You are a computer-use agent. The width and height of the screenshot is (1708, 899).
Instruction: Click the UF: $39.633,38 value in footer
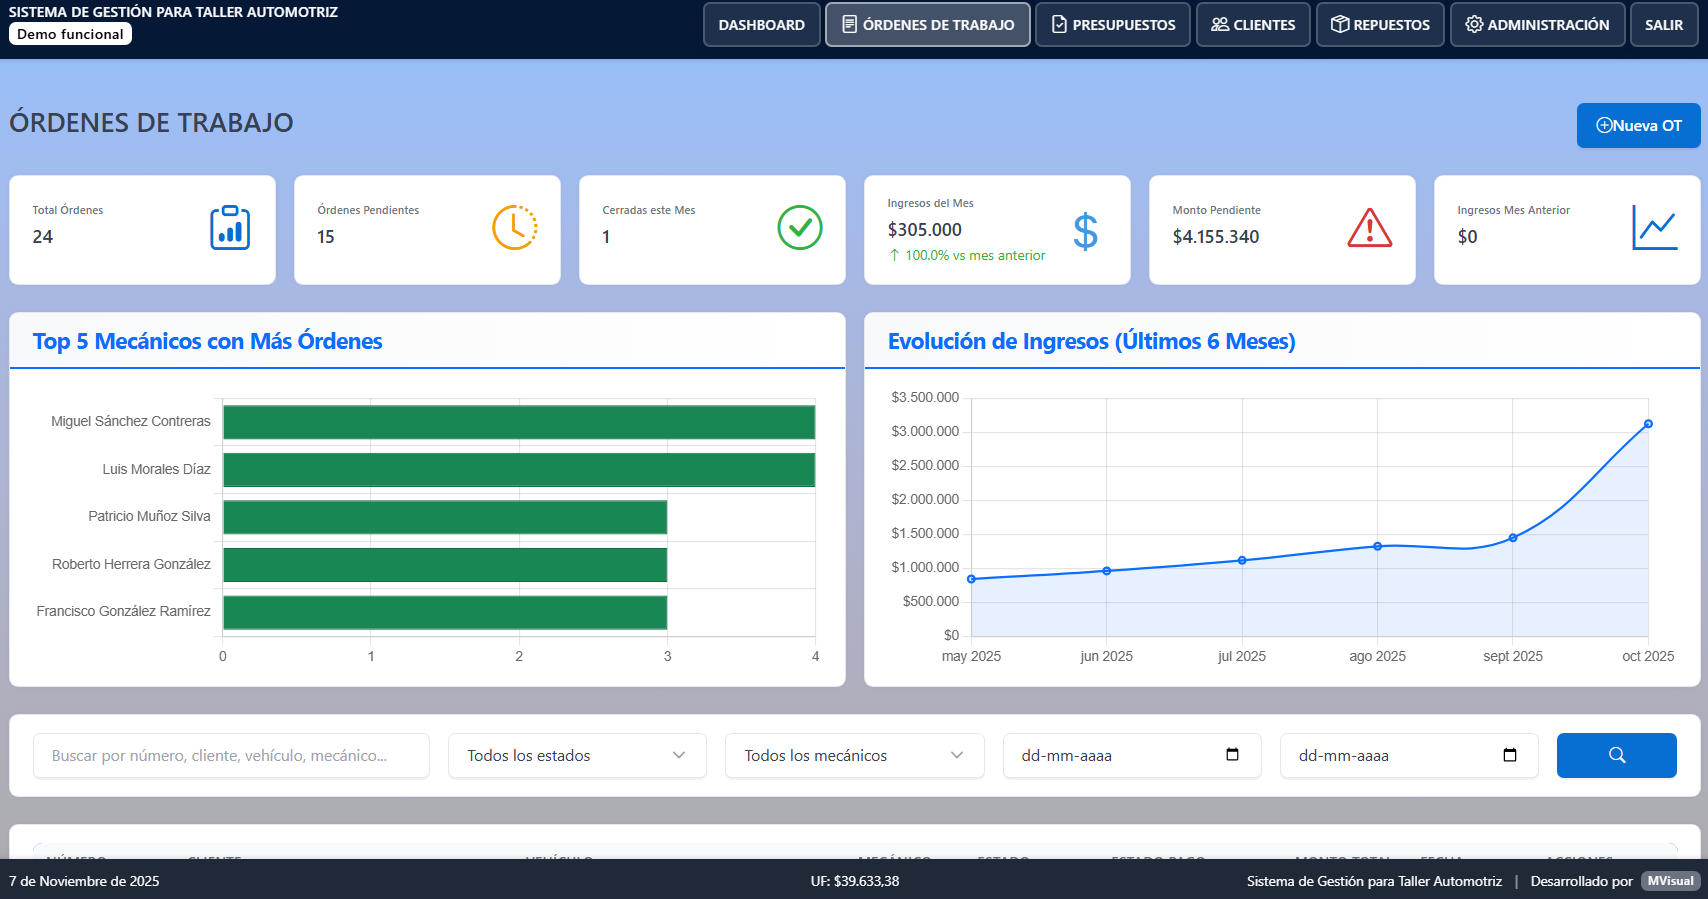855,881
